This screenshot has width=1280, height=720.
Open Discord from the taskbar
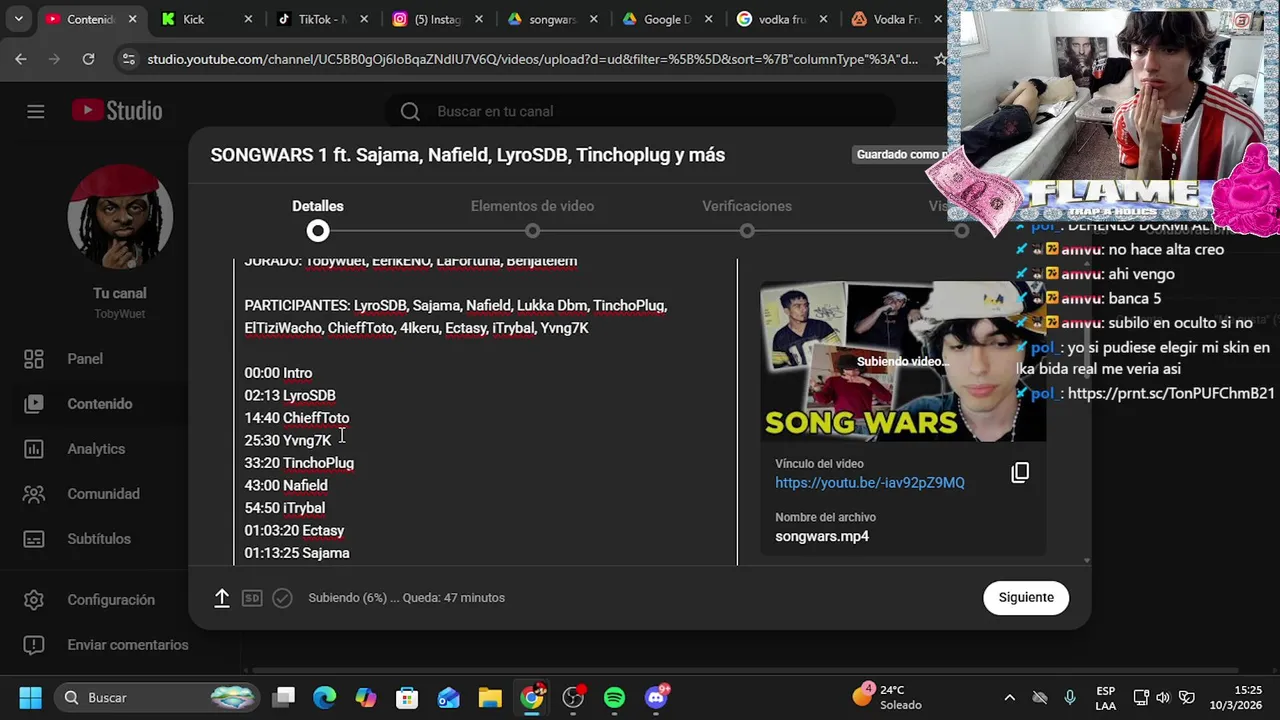point(656,697)
